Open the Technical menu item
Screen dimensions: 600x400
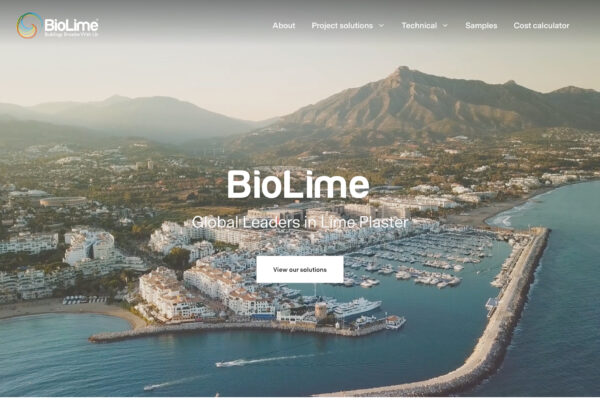(x=419, y=26)
